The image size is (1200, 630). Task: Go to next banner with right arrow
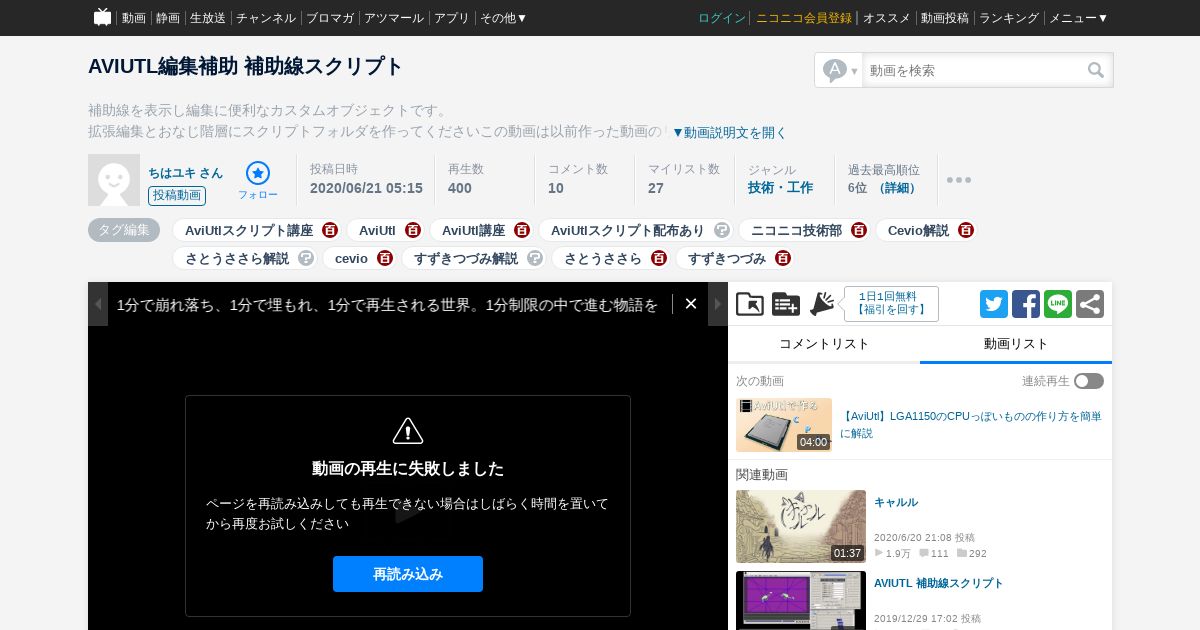click(718, 304)
